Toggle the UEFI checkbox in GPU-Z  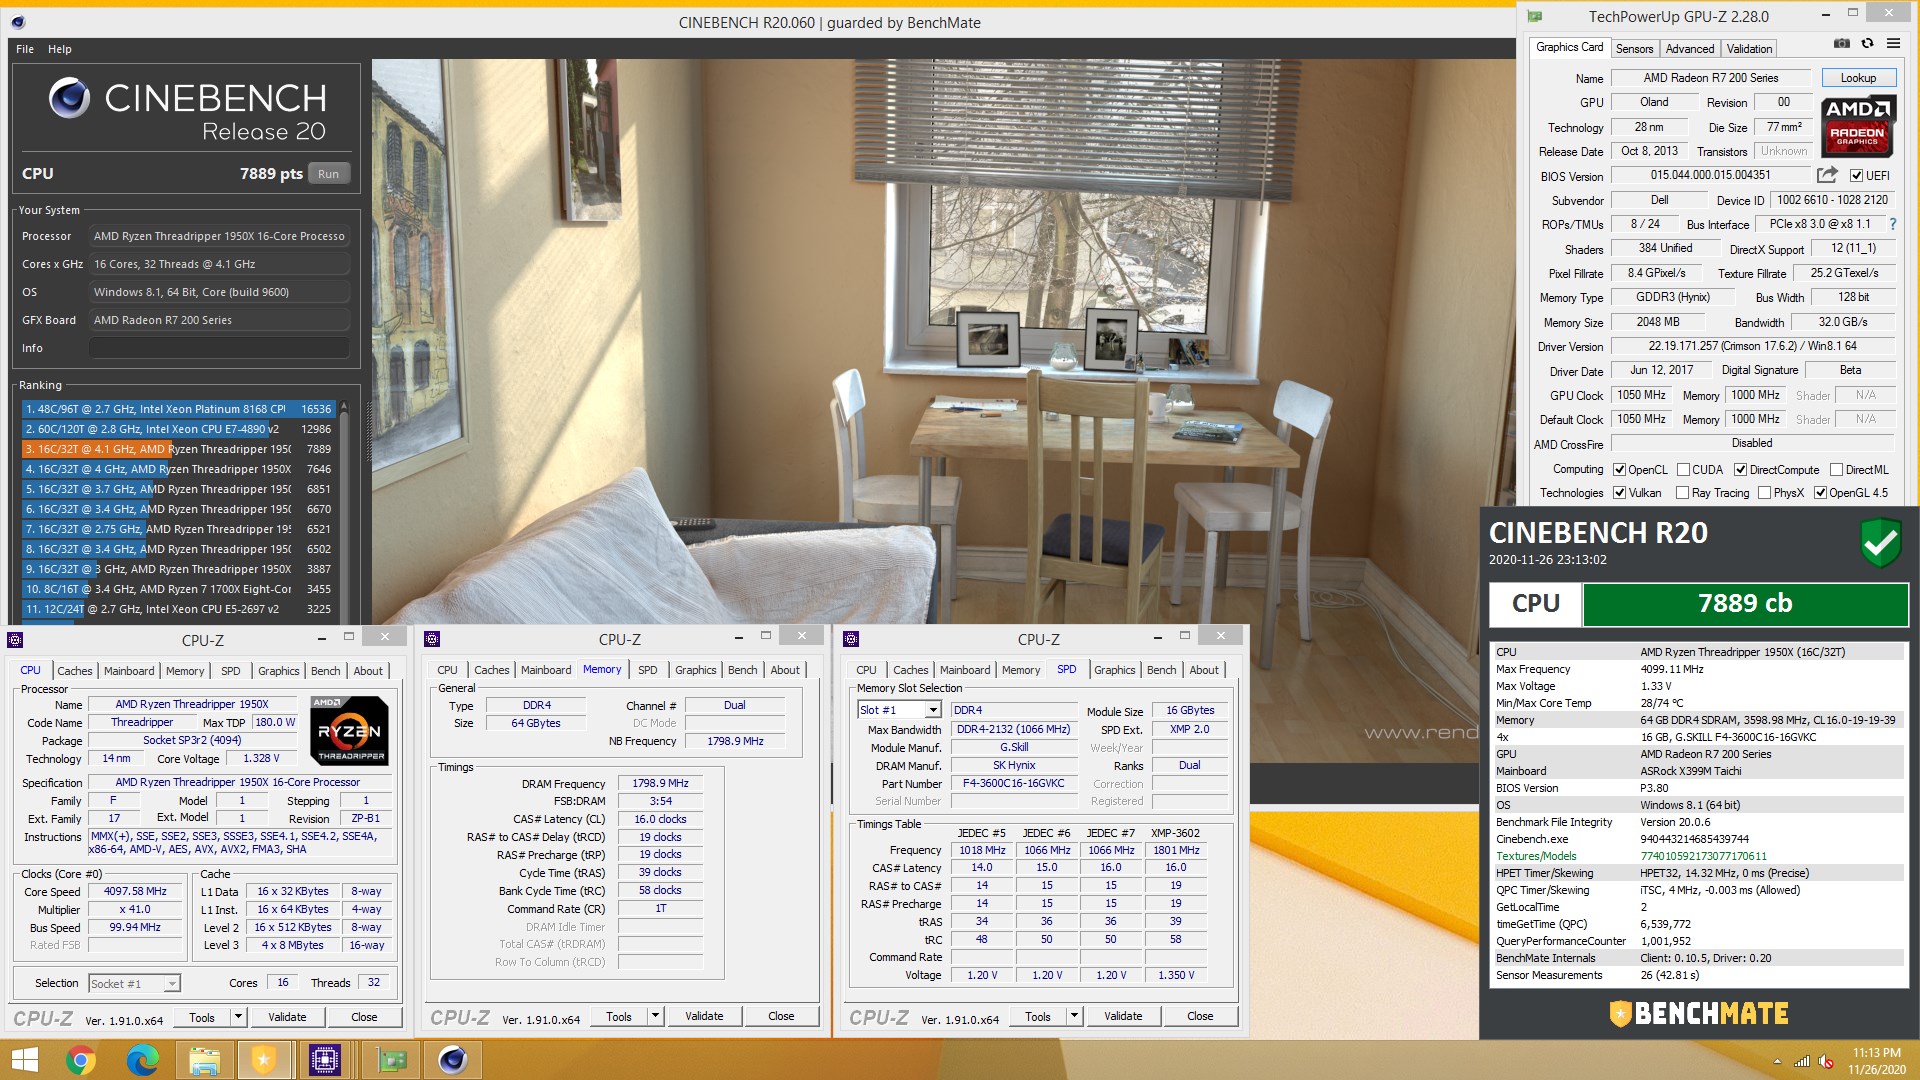(x=1856, y=176)
